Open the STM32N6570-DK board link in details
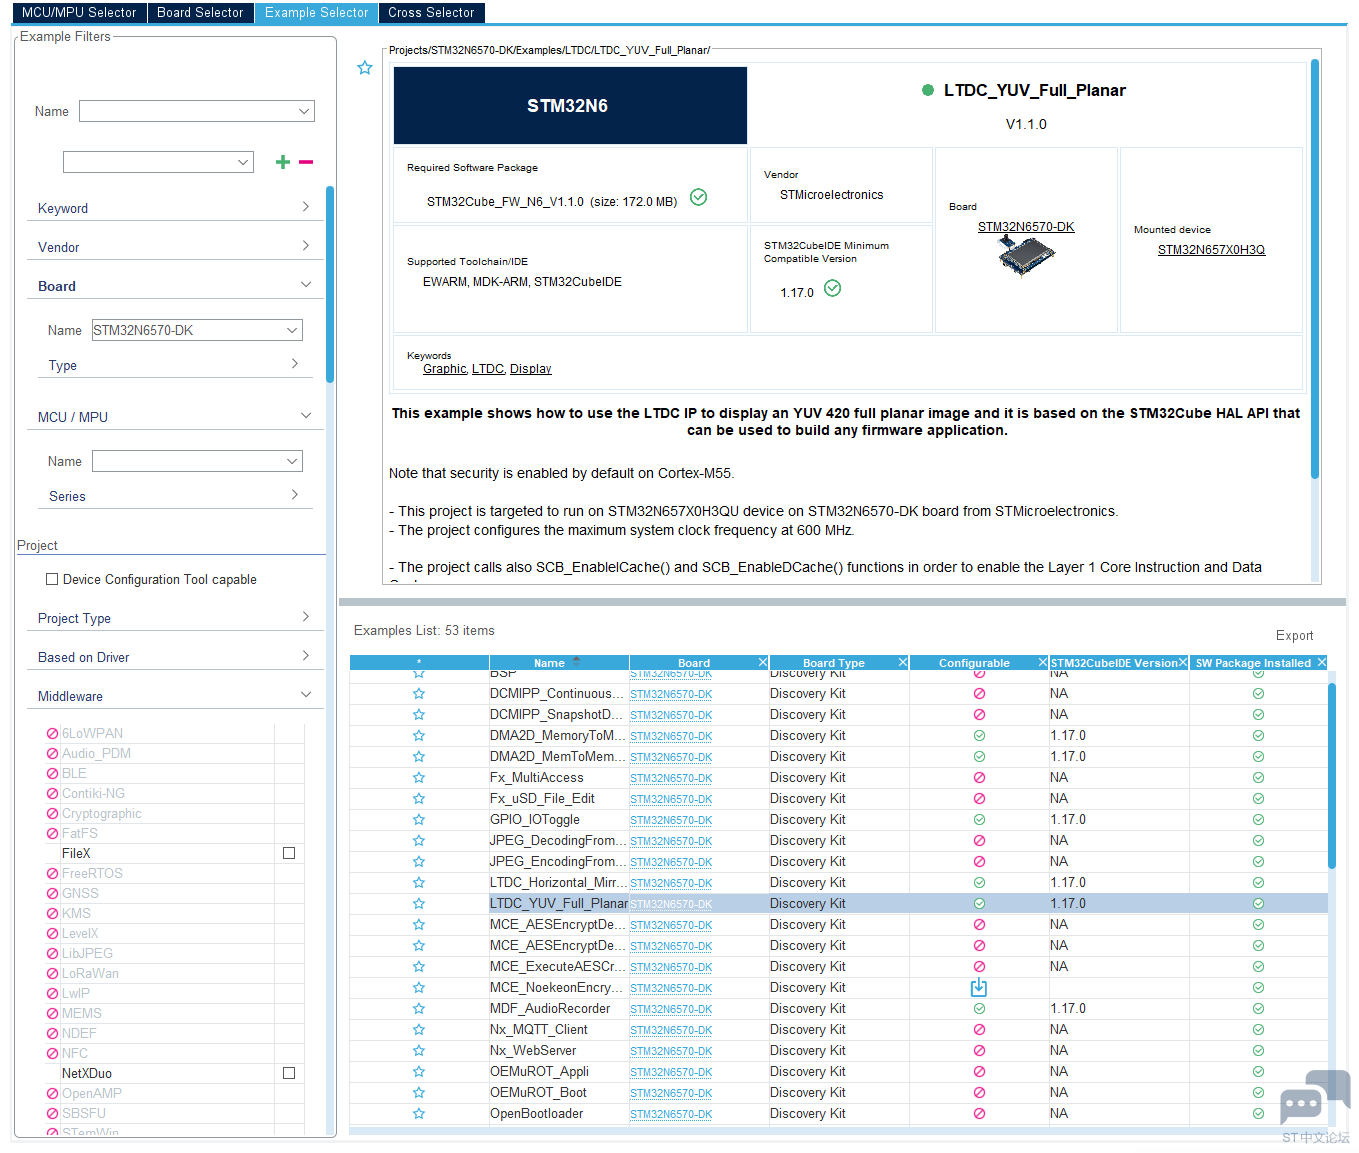Screen dimensions: 1359x1153 pyautogui.click(x=1026, y=227)
